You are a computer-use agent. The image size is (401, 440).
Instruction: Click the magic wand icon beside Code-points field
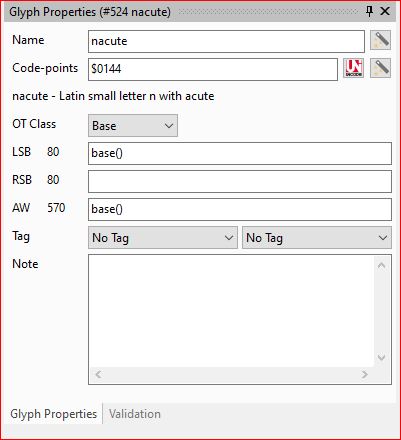point(380,68)
